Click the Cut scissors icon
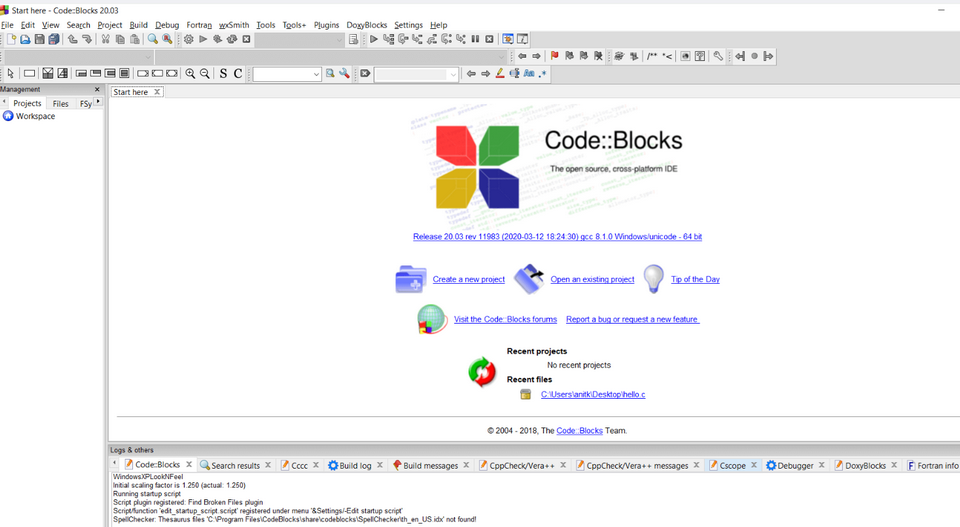 pyautogui.click(x=105, y=39)
